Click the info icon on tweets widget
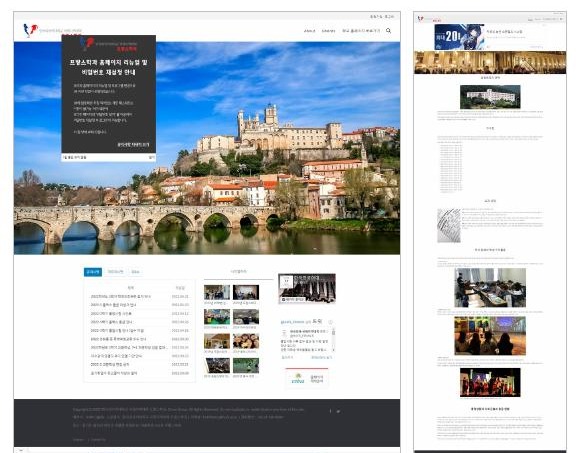 [x=330, y=322]
